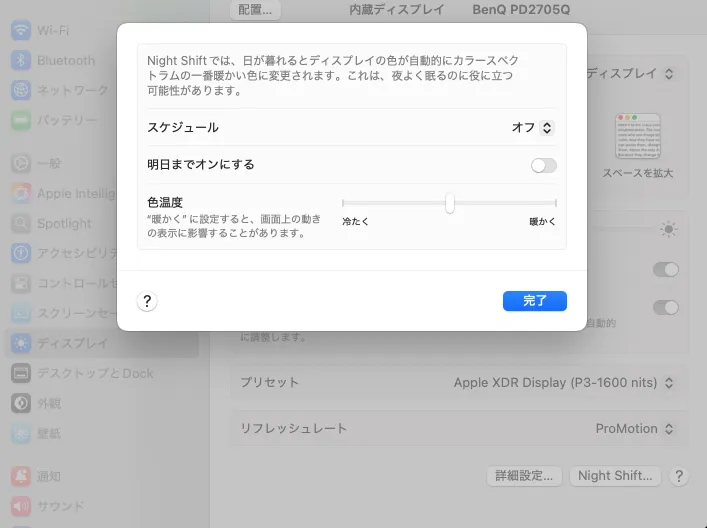Toggle 明日までオンにする switch

pyautogui.click(x=543, y=165)
